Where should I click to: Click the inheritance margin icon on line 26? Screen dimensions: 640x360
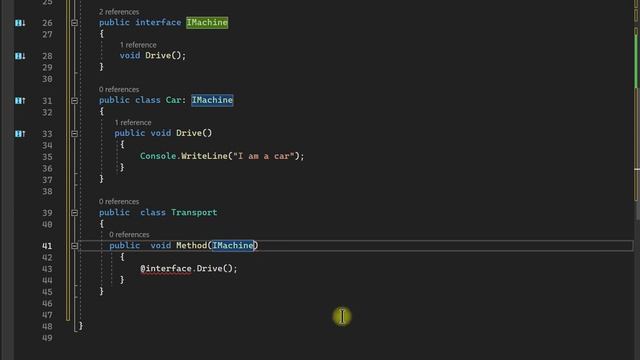pos(20,23)
